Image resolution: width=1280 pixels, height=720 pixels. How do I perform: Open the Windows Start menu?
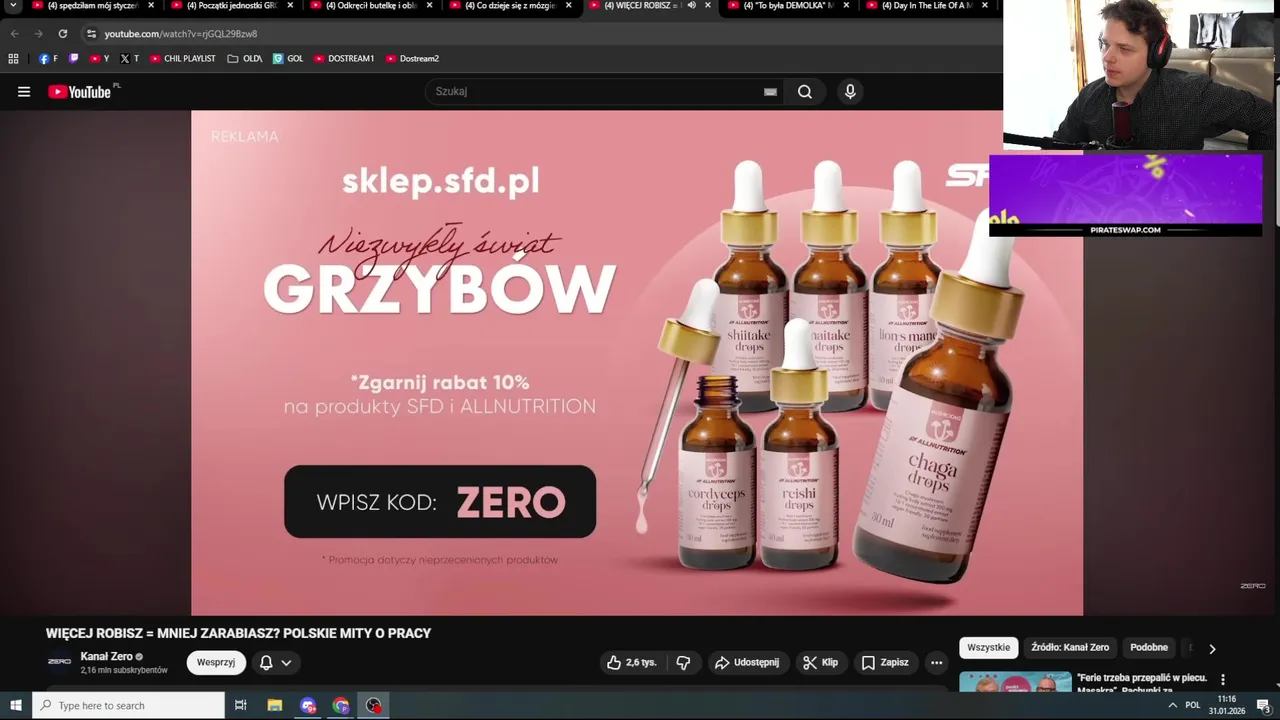pos(16,706)
